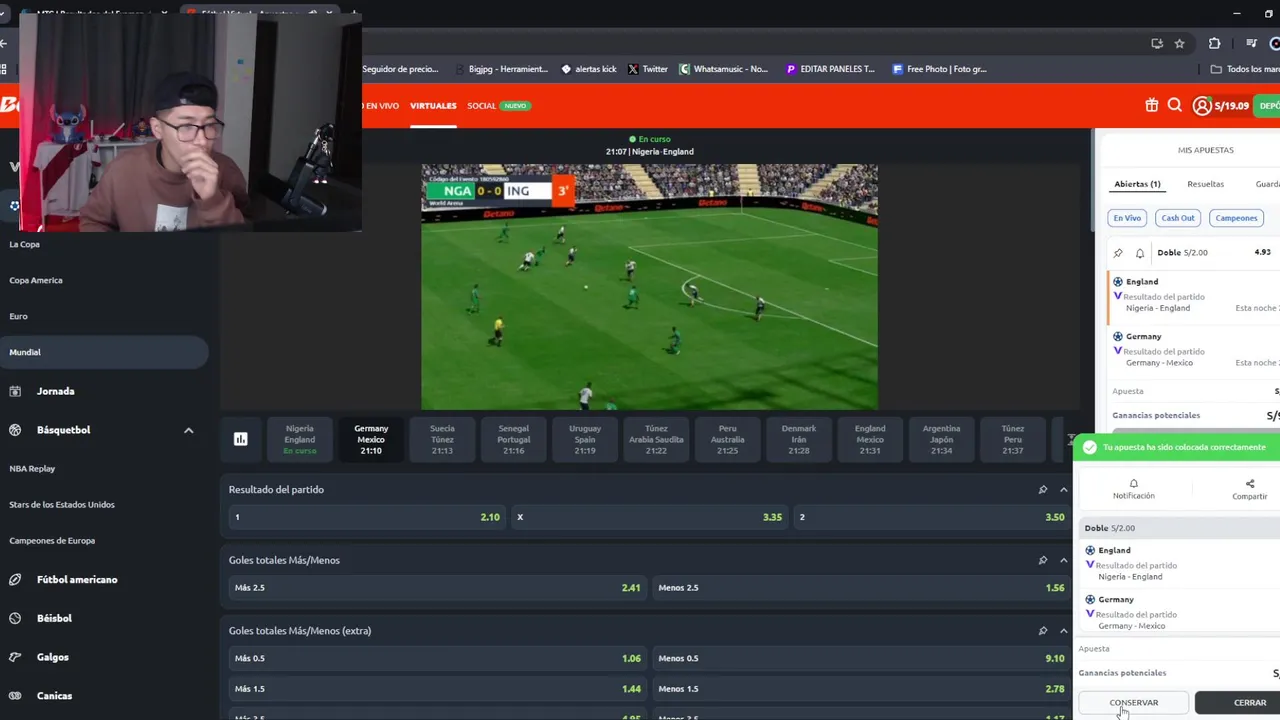Switch to the SOCIAL tab
Viewport: 1280px width, 720px height.
pyautogui.click(x=481, y=105)
